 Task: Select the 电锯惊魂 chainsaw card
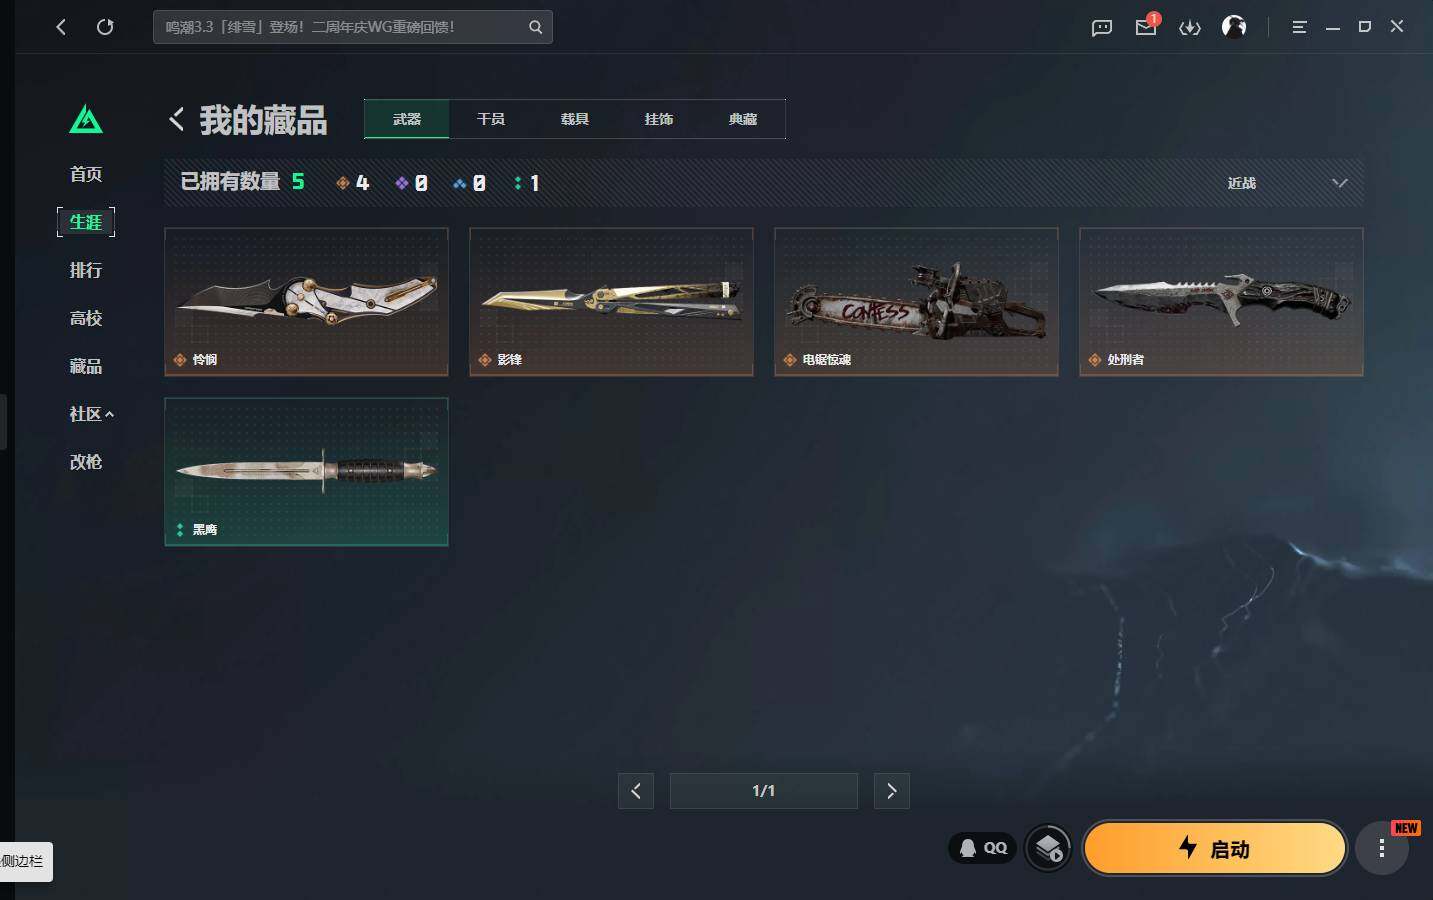click(x=916, y=302)
